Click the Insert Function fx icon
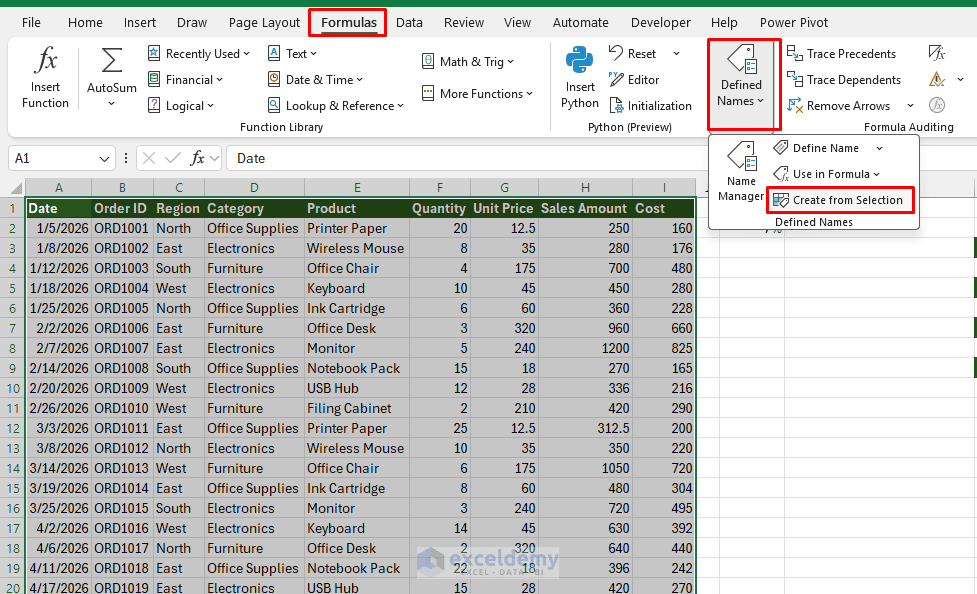 tap(45, 60)
